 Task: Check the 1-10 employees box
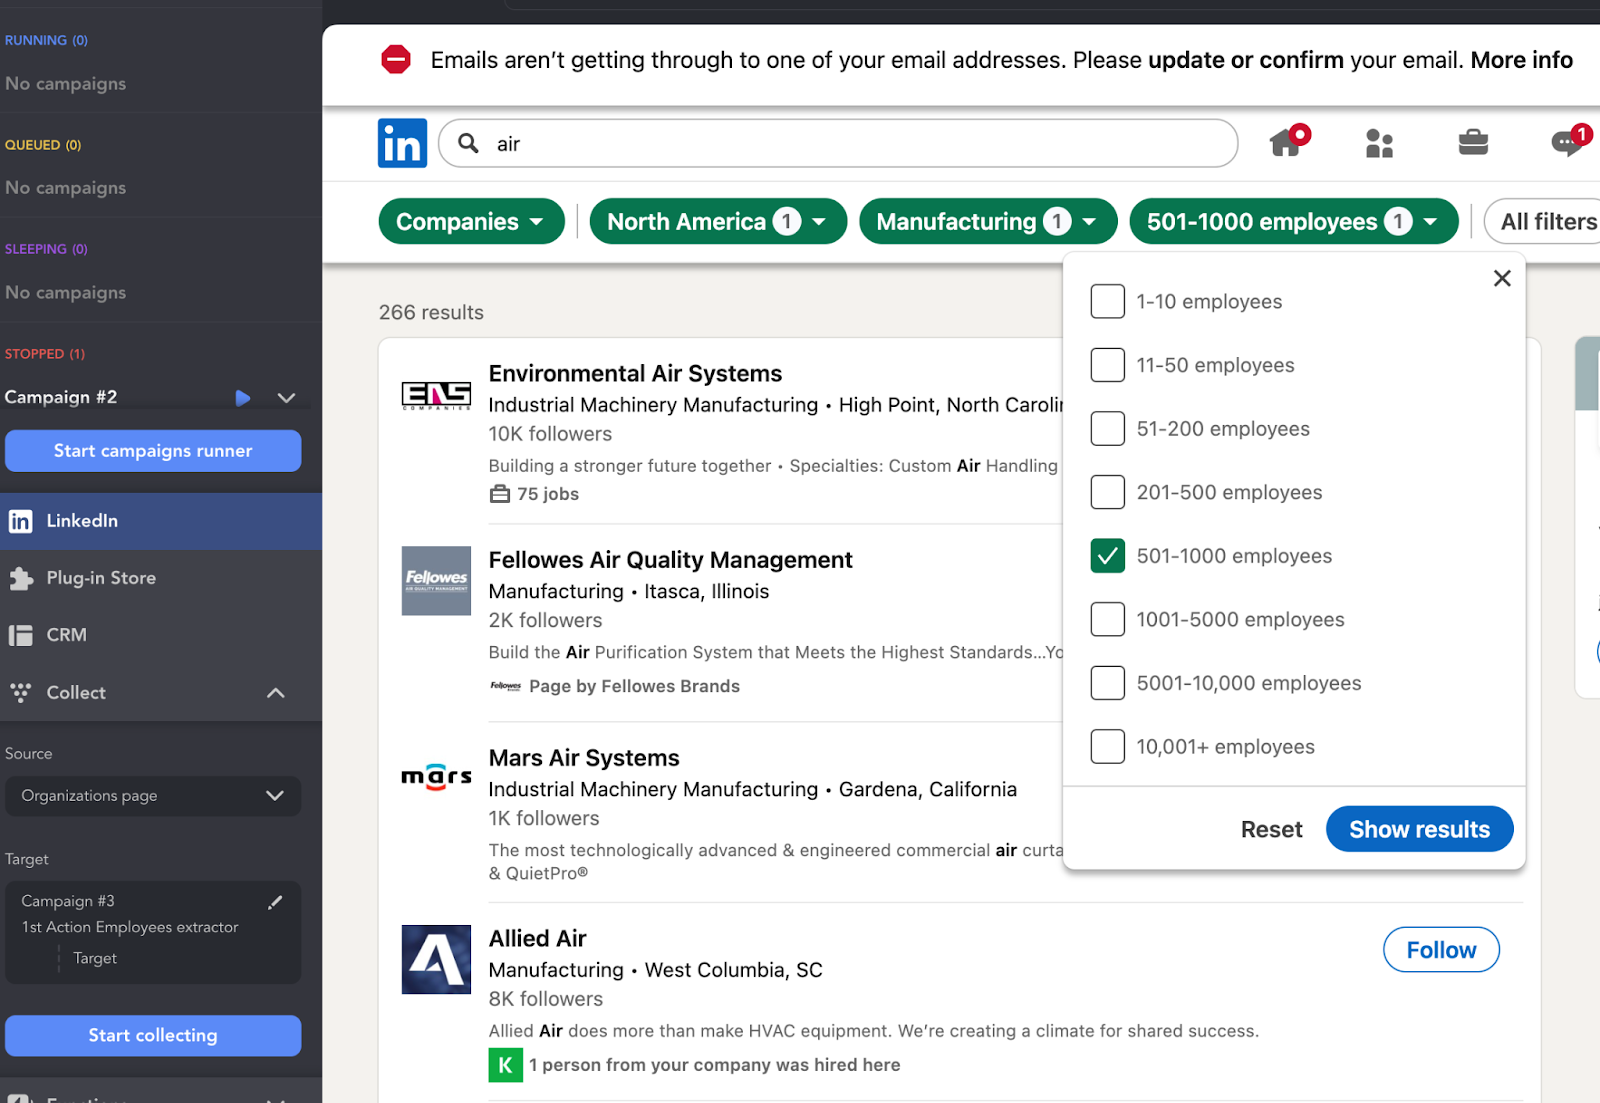click(x=1107, y=301)
